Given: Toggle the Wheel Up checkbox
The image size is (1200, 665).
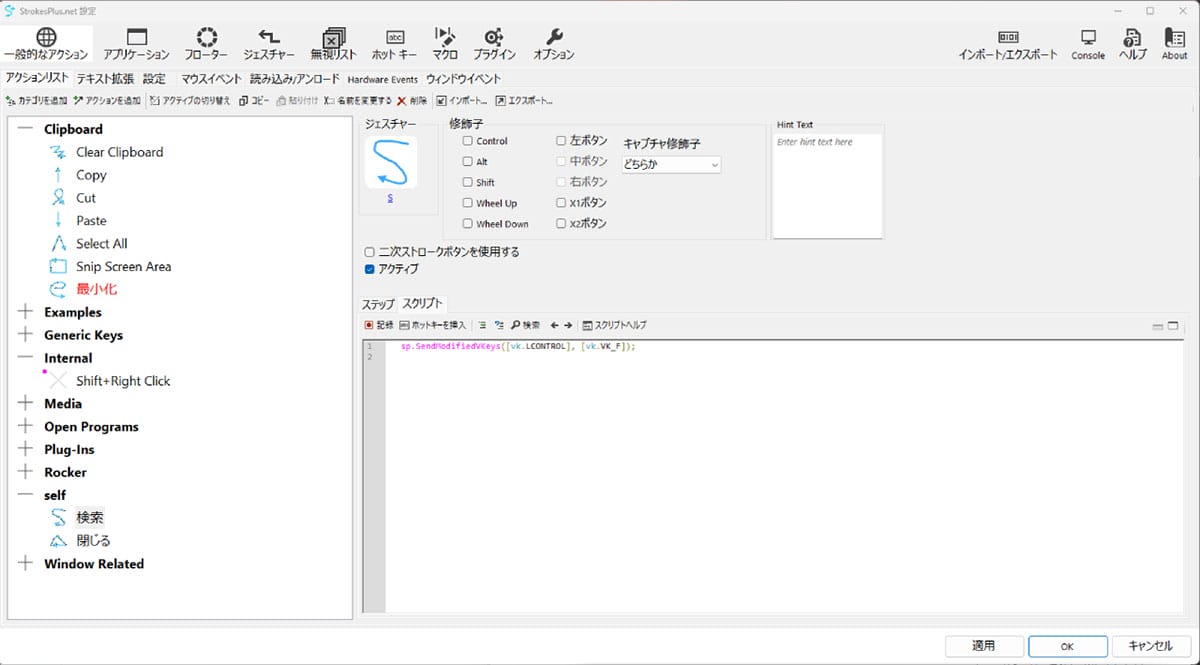Looking at the screenshot, I should pyautogui.click(x=468, y=203).
